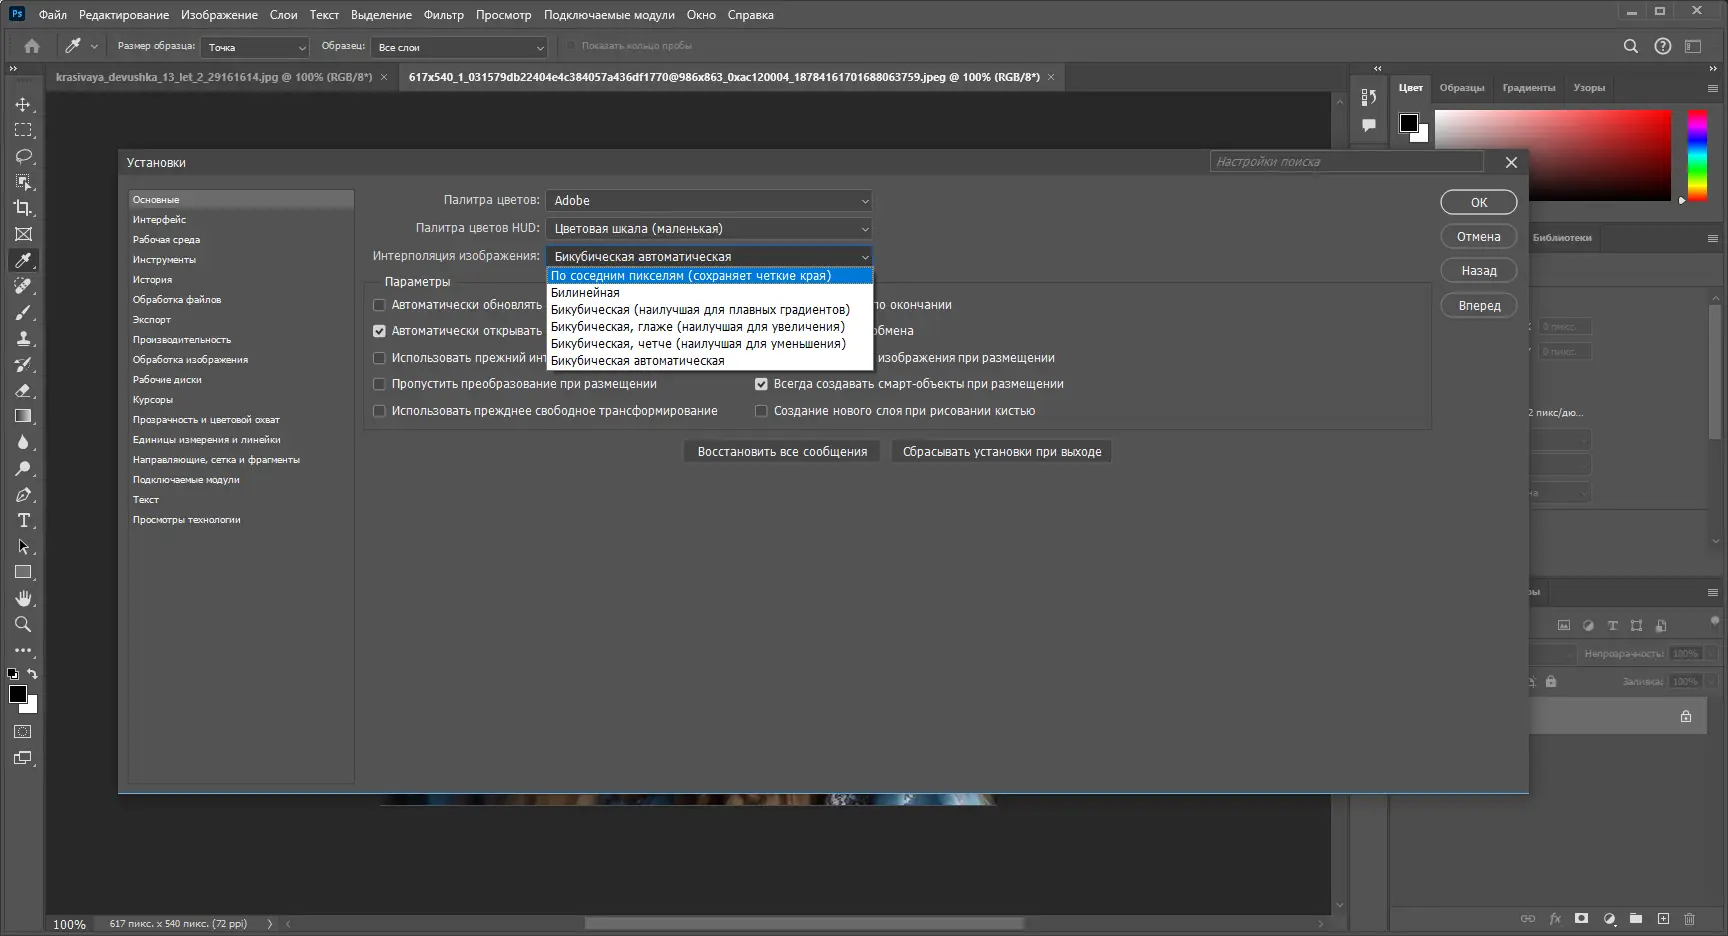Confirm settings with the OK button

pyautogui.click(x=1479, y=203)
